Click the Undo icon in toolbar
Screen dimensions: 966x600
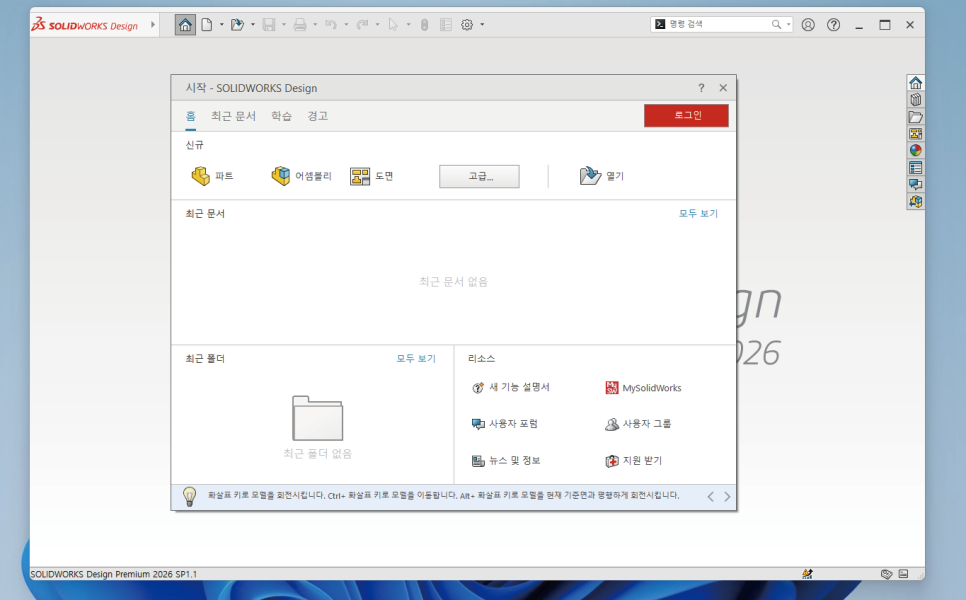331,25
